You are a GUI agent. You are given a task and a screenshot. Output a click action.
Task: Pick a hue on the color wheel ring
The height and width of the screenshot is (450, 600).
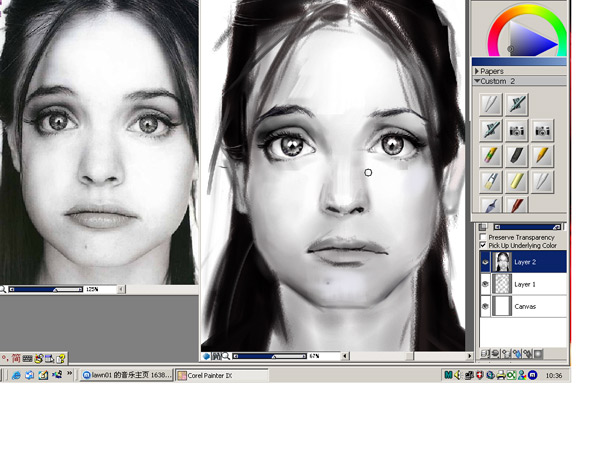click(527, 9)
